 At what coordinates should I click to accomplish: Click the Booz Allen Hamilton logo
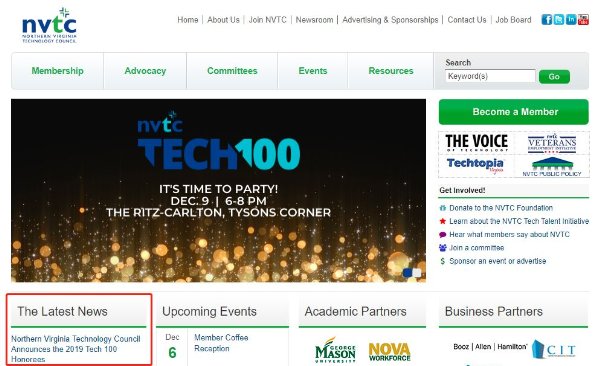point(490,347)
